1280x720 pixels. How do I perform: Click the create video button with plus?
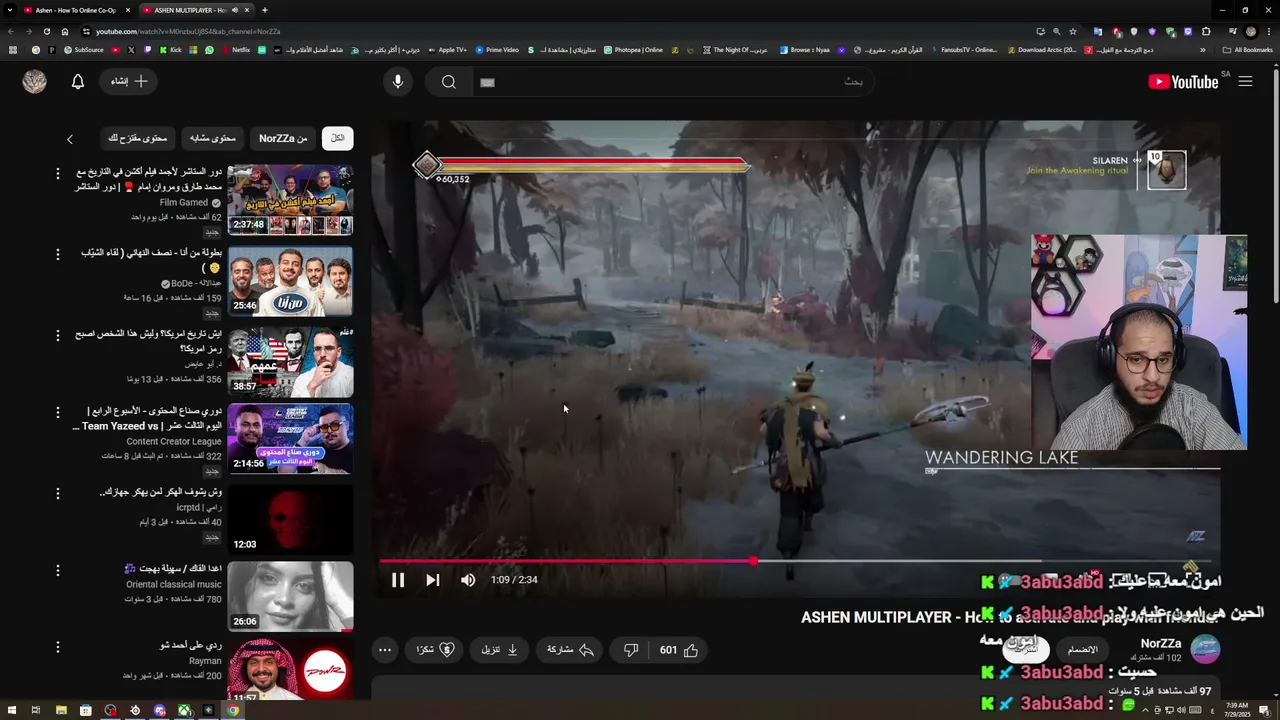click(128, 82)
